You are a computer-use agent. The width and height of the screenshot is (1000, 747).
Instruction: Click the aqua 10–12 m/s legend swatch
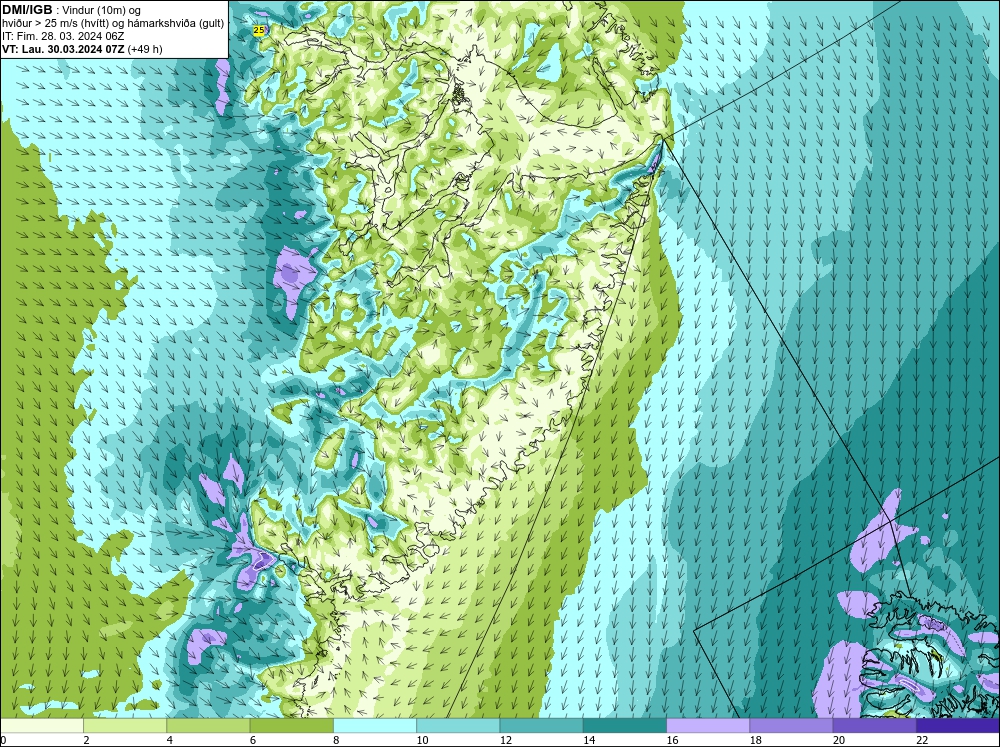(458, 726)
